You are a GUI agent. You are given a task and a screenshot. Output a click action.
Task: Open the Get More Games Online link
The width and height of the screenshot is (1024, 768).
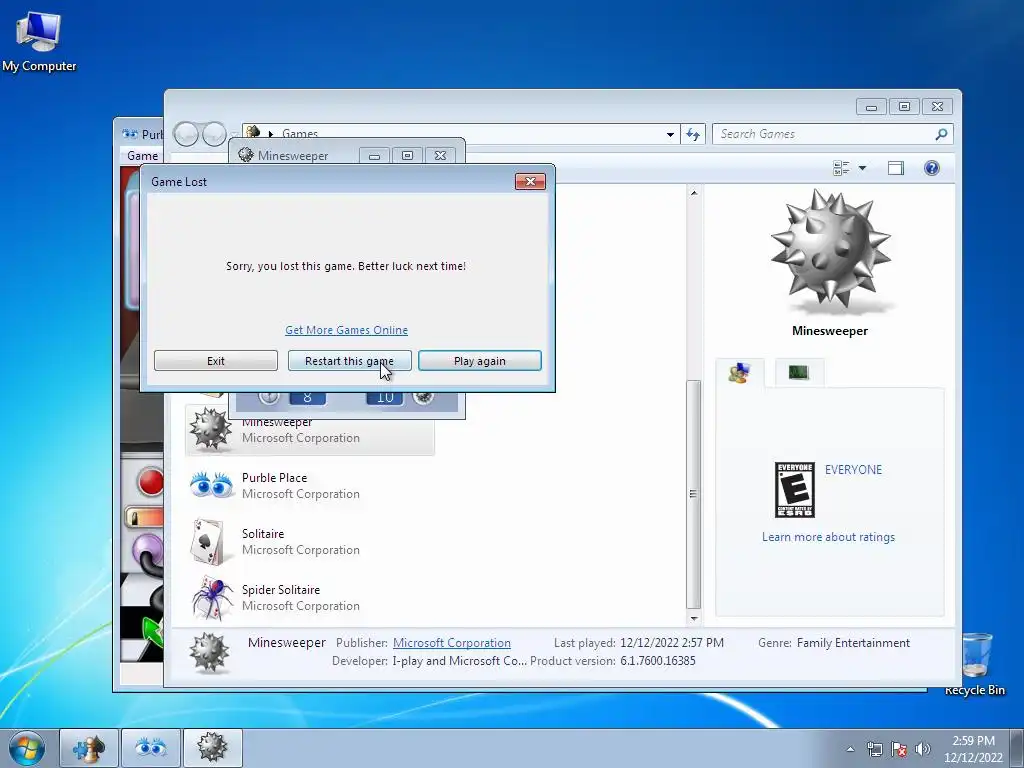346,330
